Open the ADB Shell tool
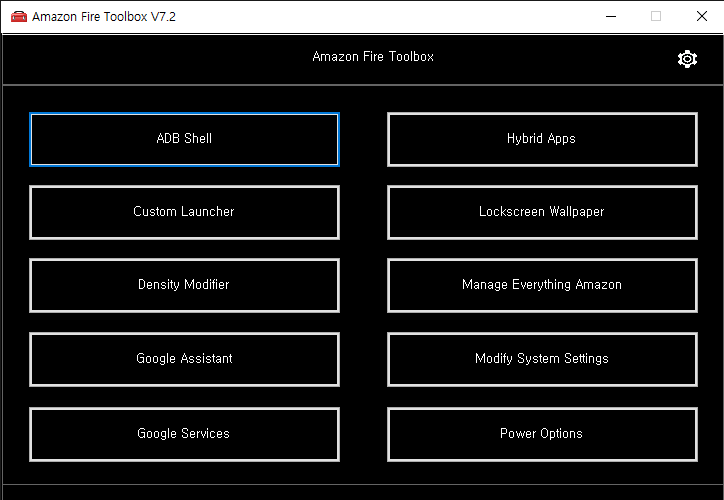The image size is (724, 500). click(x=184, y=139)
